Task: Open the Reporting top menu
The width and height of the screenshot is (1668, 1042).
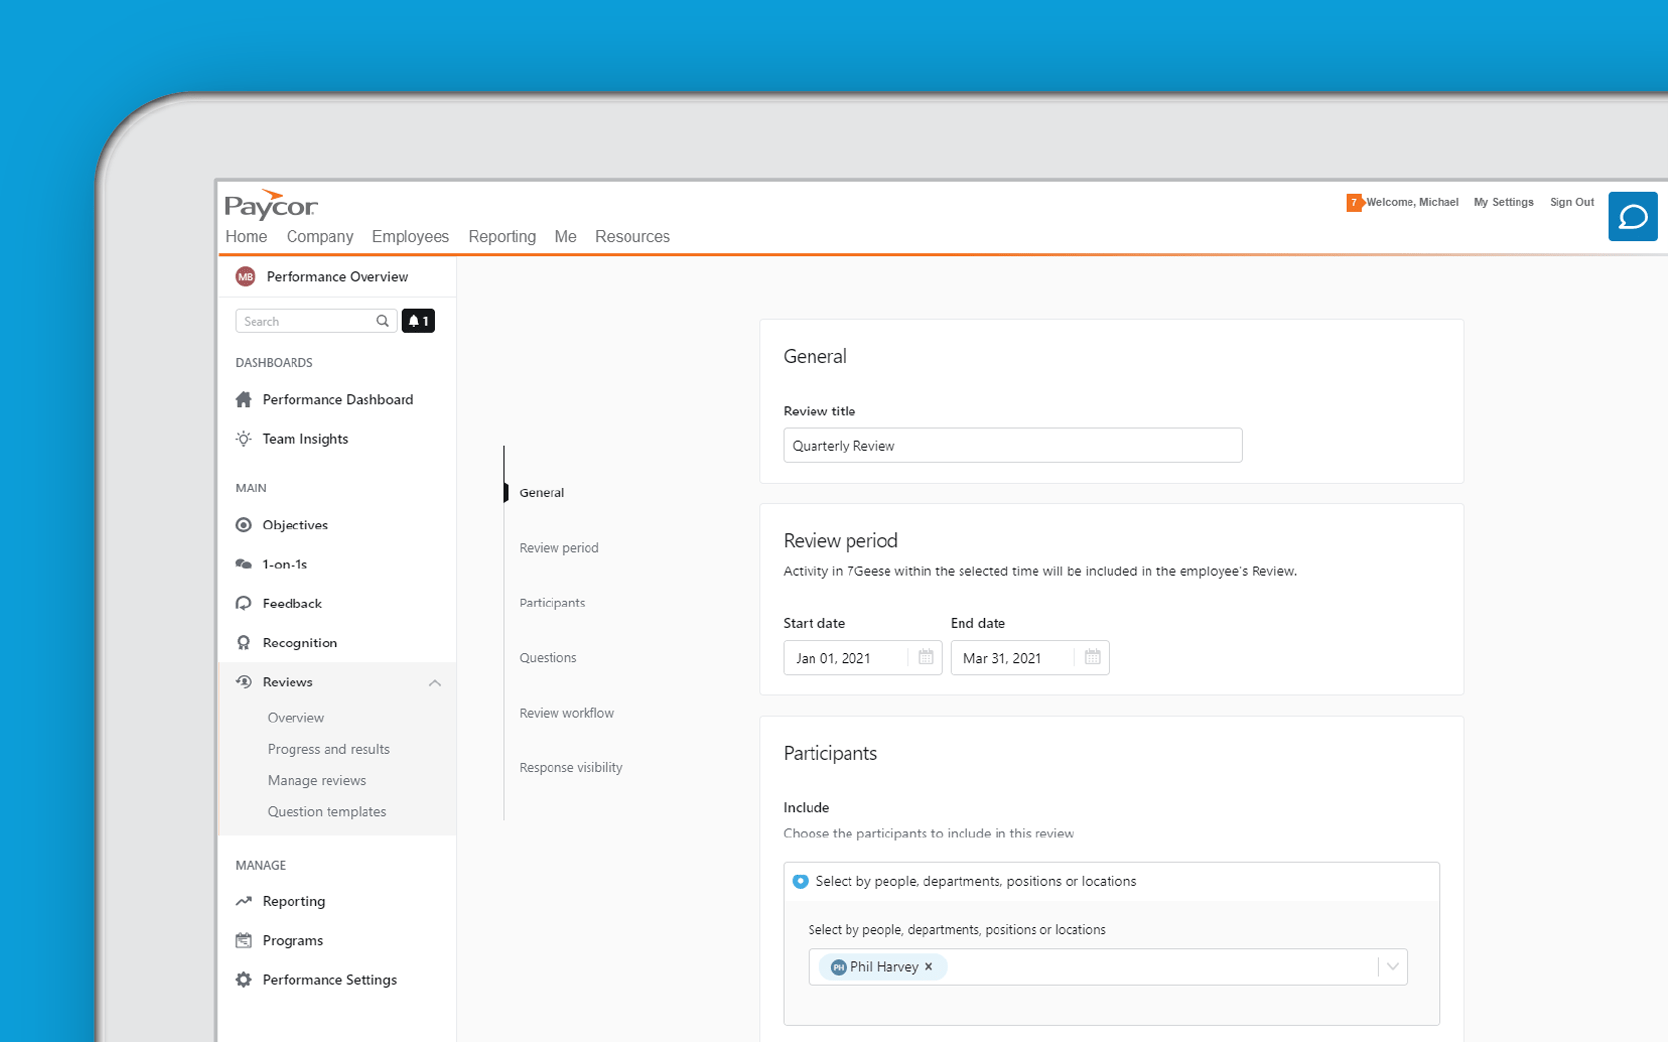Action: tap(502, 237)
